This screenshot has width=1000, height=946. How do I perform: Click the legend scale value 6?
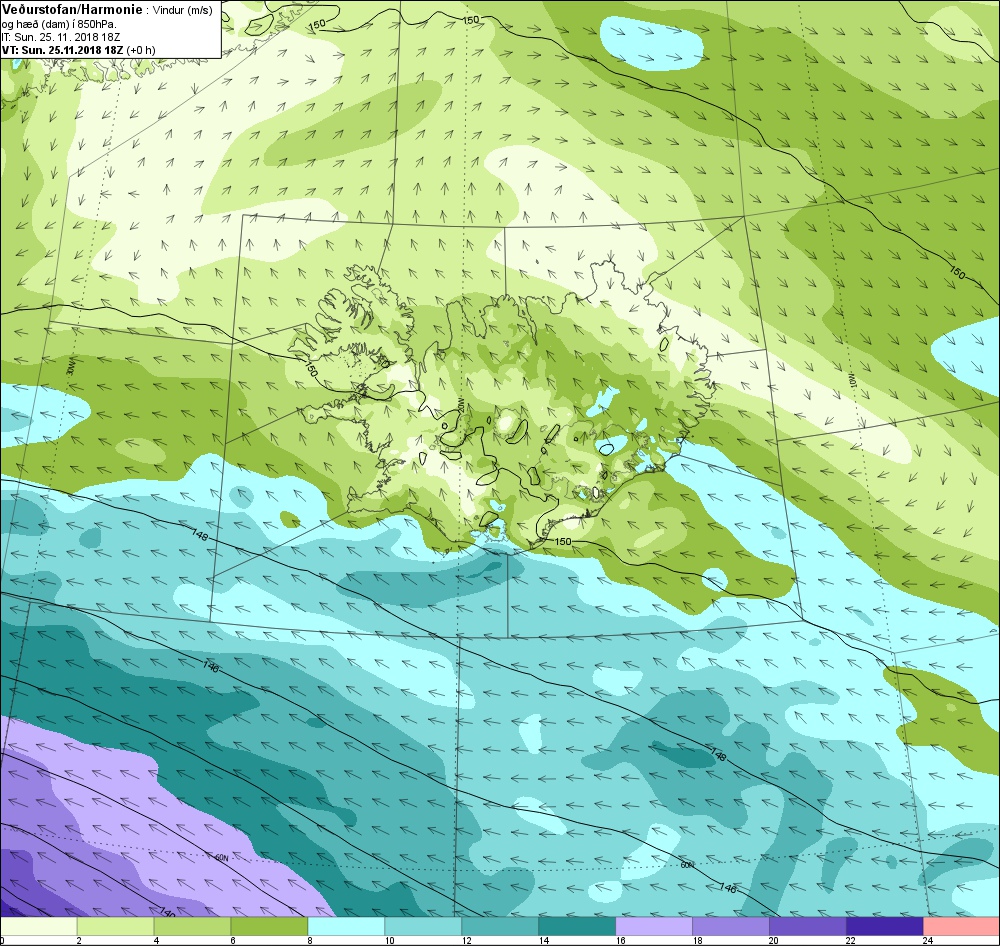coord(233,940)
